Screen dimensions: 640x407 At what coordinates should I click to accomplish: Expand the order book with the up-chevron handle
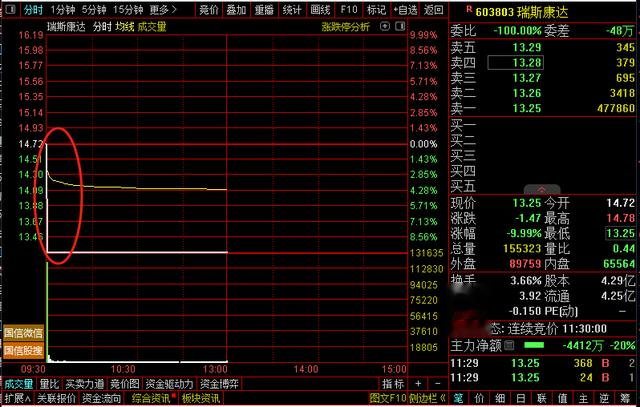pyautogui.click(x=542, y=190)
